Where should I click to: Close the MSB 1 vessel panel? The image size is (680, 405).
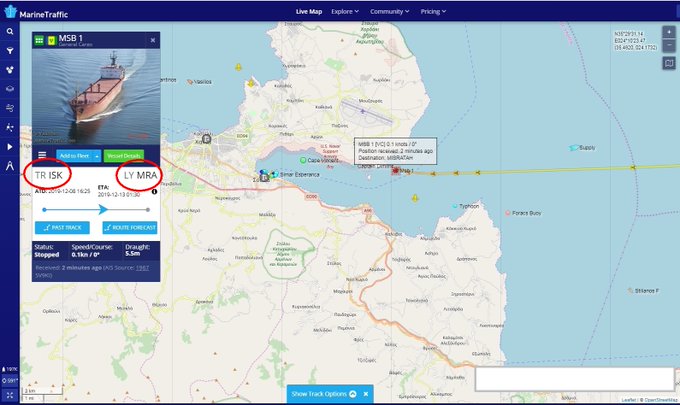(153, 40)
